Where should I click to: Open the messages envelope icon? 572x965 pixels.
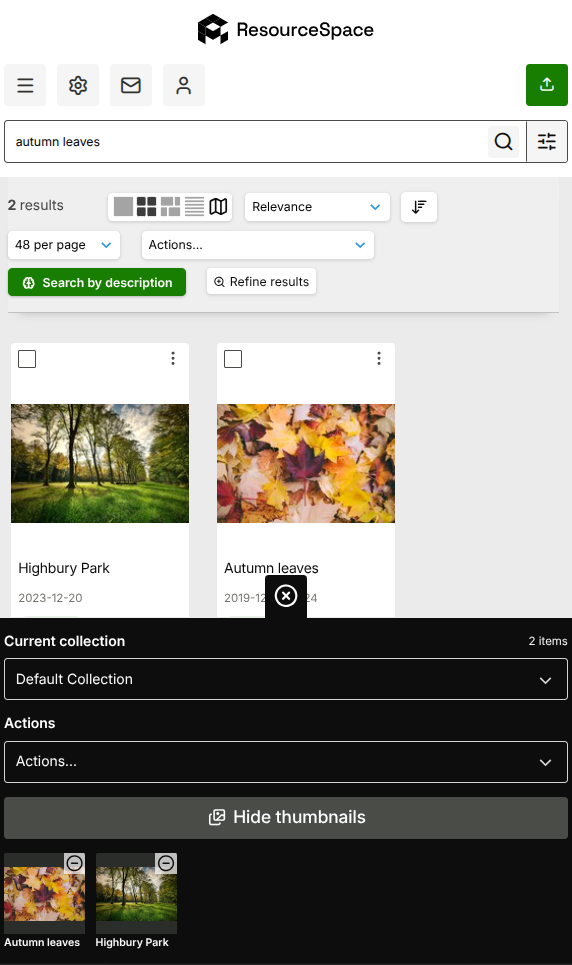(x=131, y=85)
